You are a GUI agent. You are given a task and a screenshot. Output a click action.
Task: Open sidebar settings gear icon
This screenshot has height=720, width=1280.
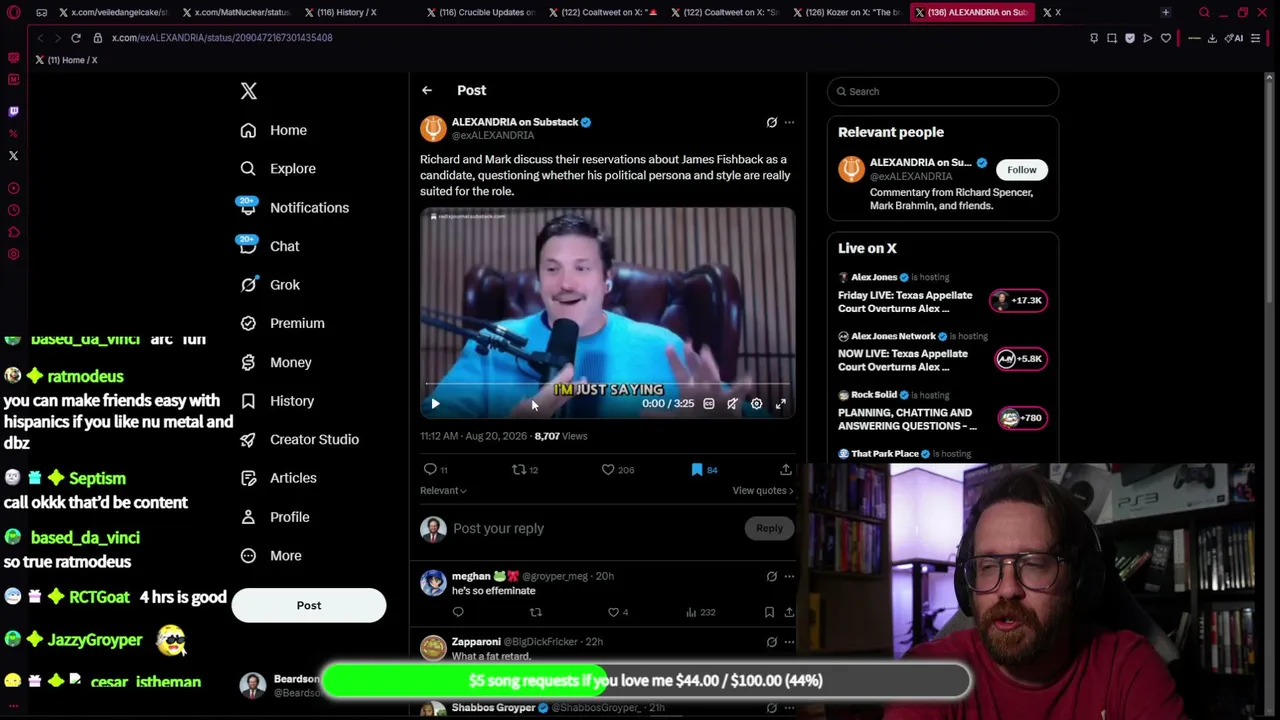[x=13, y=254]
